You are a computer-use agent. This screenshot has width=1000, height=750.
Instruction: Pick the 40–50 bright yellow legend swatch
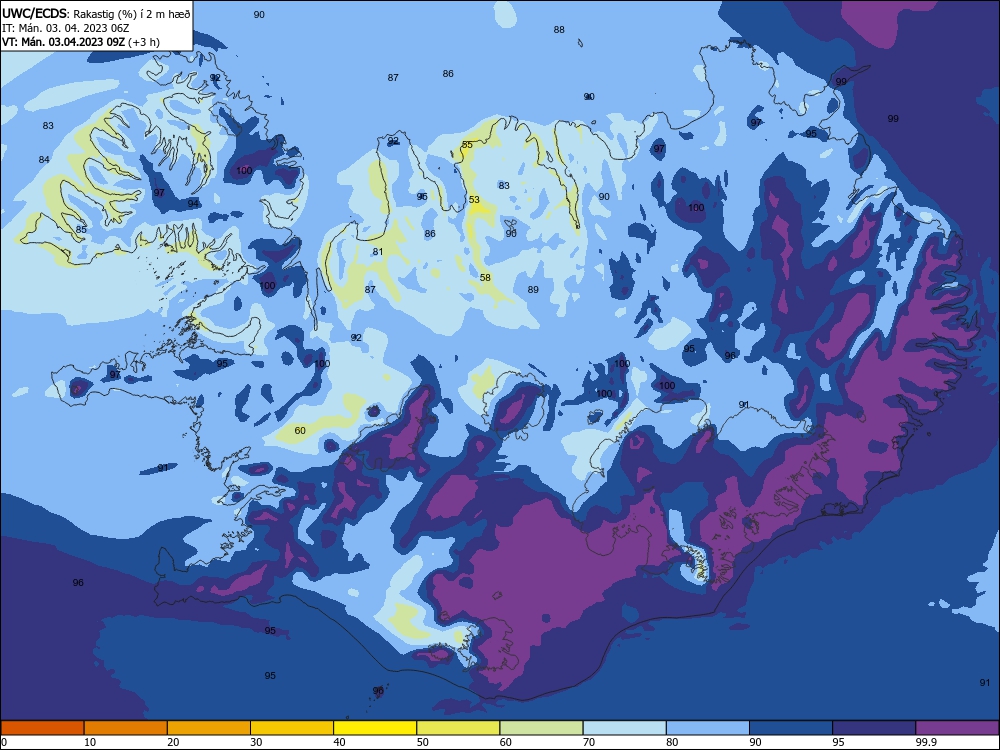click(x=375, y=728)
